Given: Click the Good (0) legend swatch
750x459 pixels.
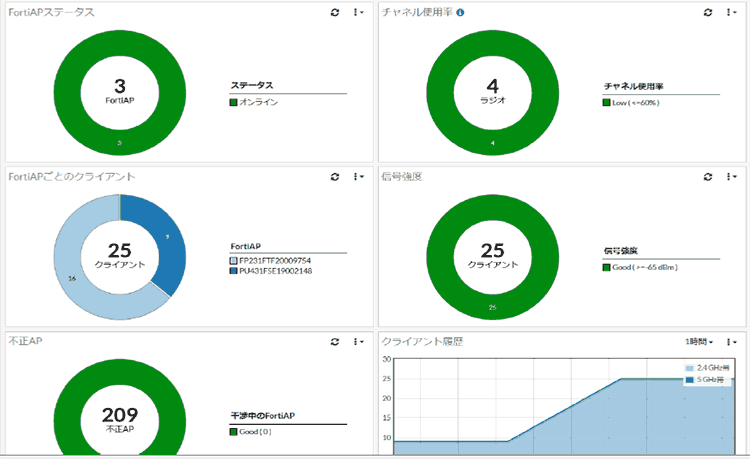Looking at the screenshot, I should click(233, 432).
